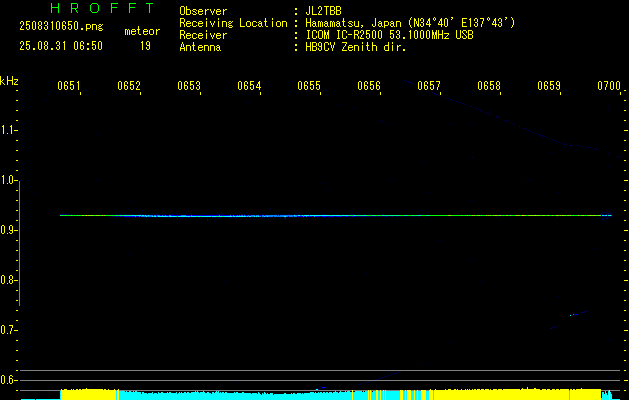The width and height of the screenshot is (629, 400).
Task: Click the yellow signal level bar graph
Action: point(336,394)
